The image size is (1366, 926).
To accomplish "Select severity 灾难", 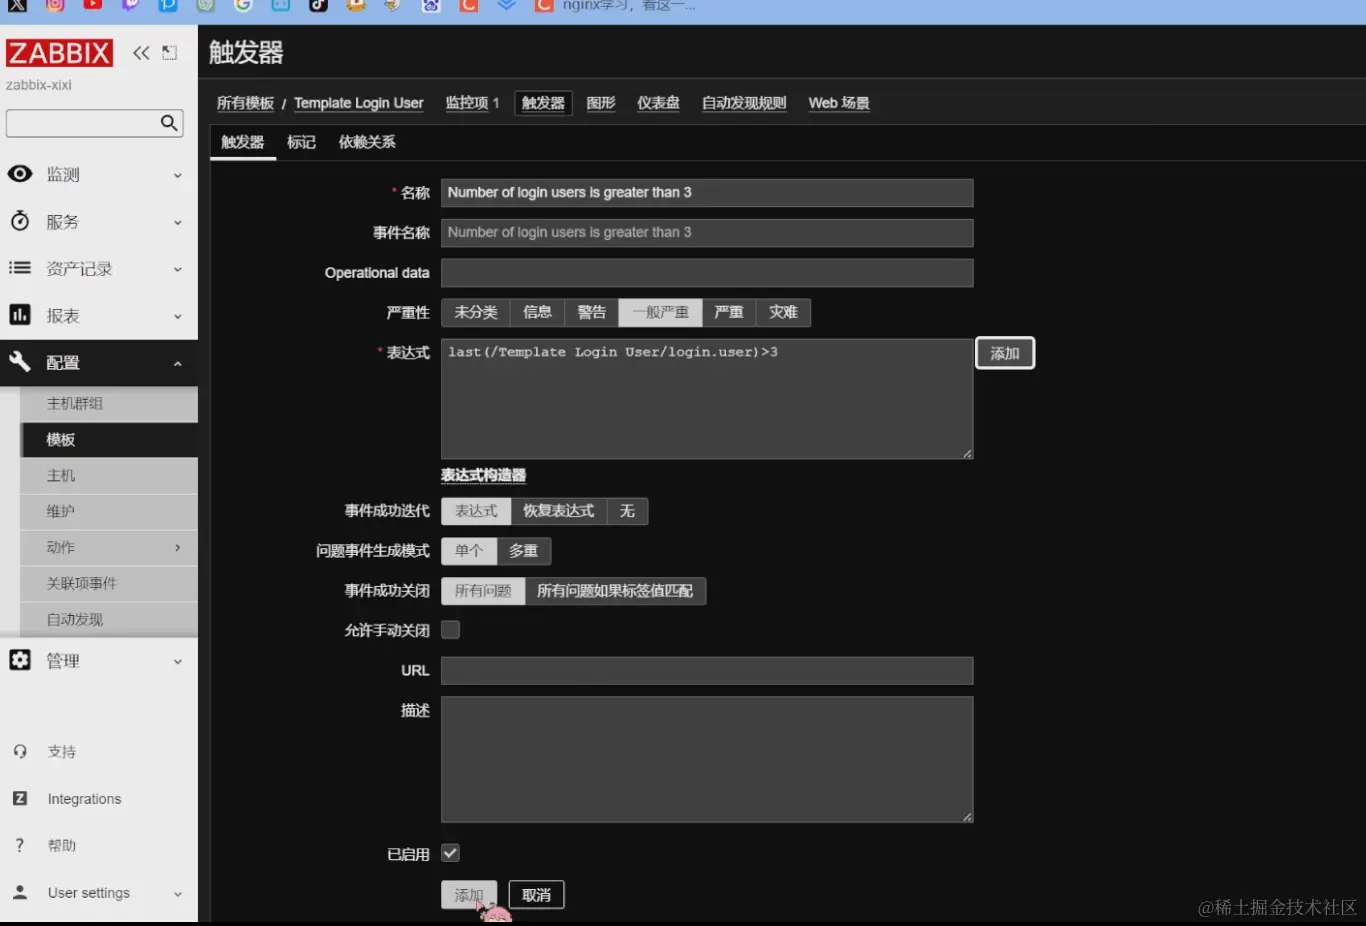I will [x=783, y=312].
